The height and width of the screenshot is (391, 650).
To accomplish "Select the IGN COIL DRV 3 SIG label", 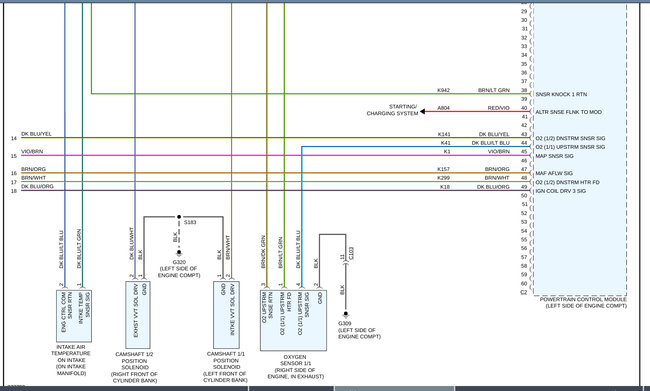I will [x=560, y=191].
